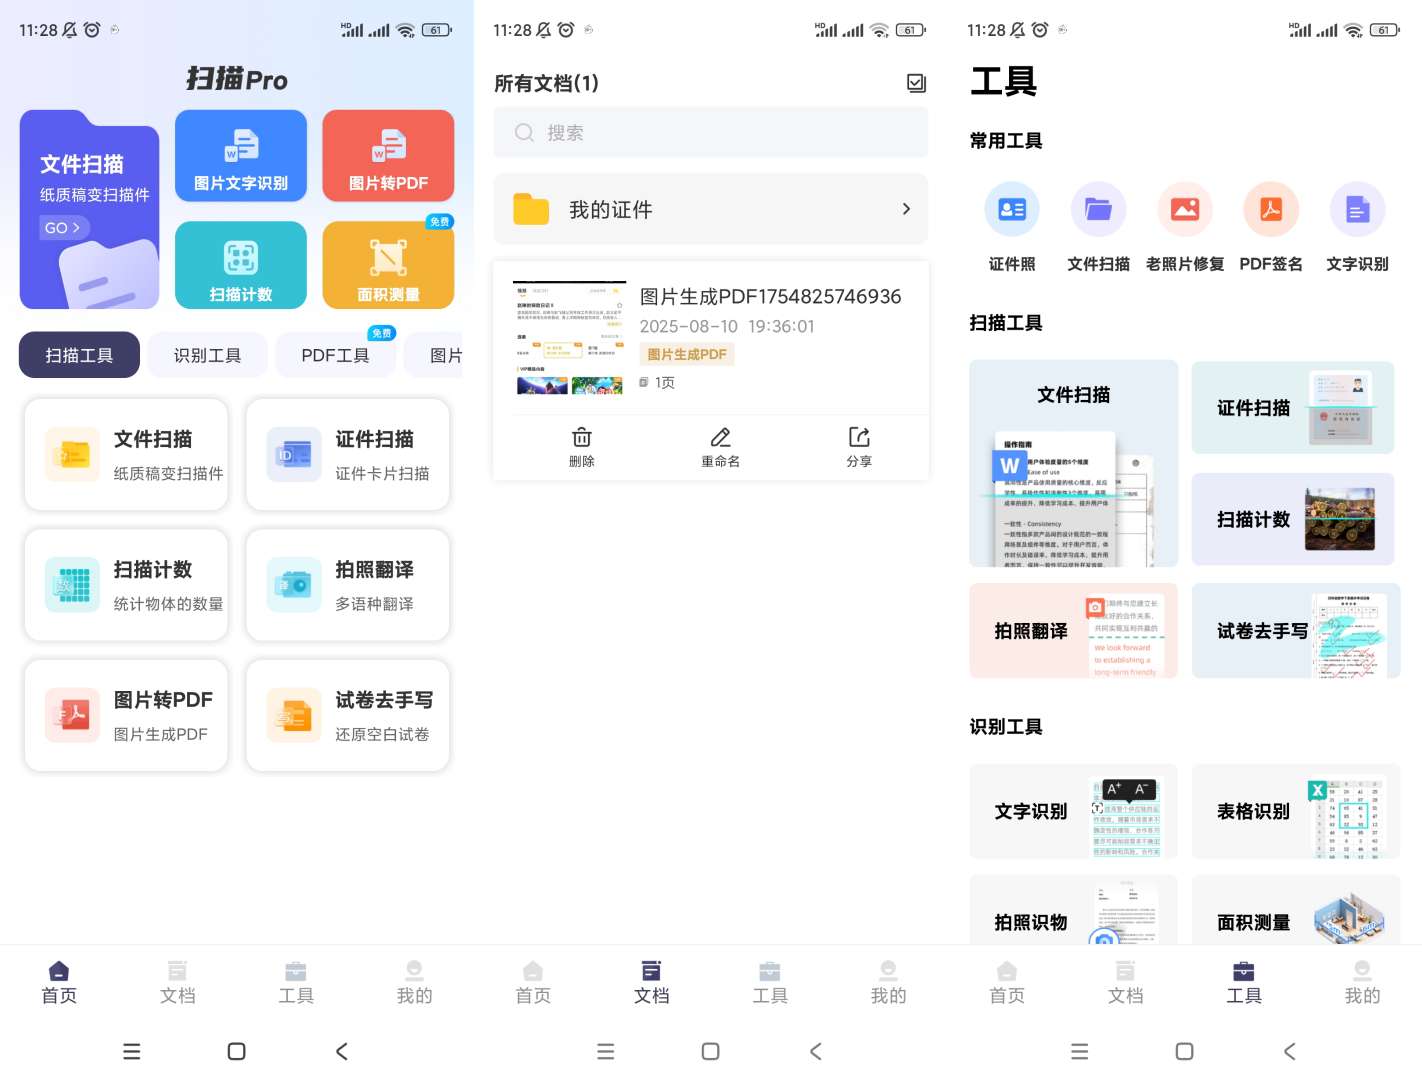Image resolution: width=1422 pixels, height=1080 pixels.
Task: Open 试卷去手写 card with 还原空白试卷 subtitle
Action: [348, 715]
